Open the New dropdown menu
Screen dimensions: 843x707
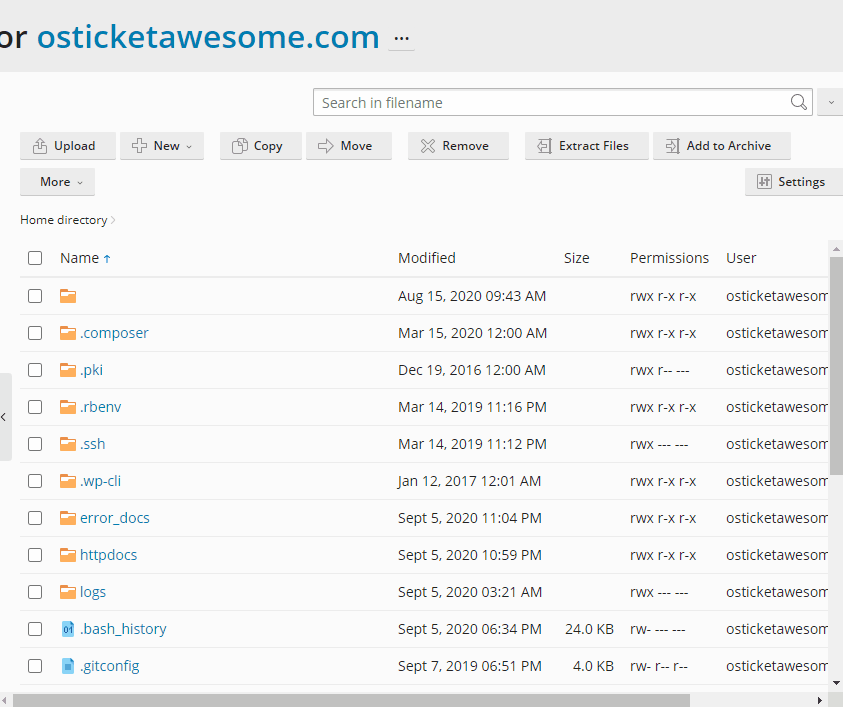(x=162, y=146)
